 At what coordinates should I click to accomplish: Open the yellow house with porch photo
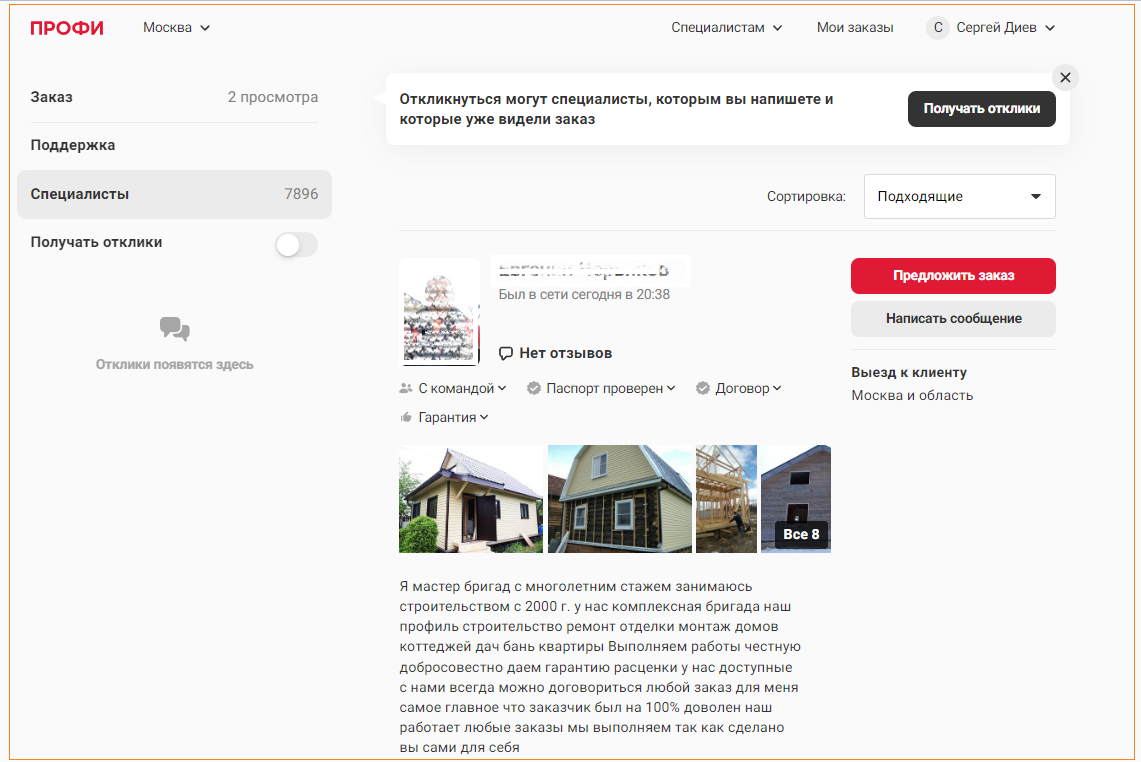(x=471, y=499)
